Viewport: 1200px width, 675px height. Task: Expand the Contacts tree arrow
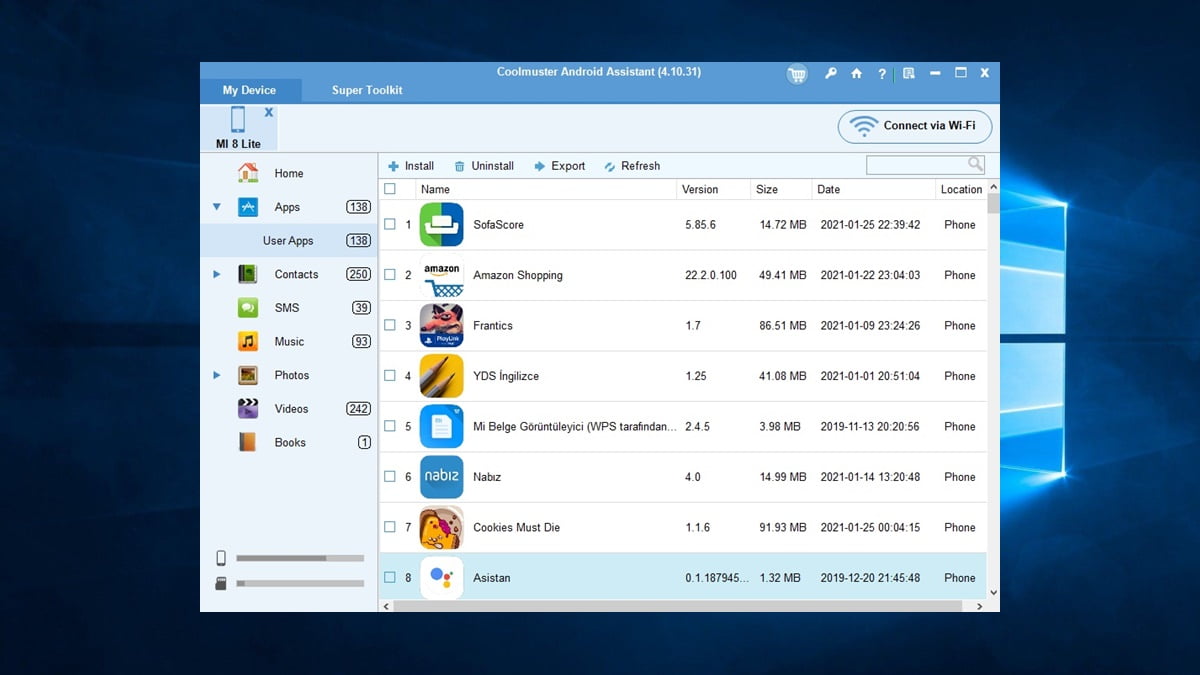pyautogui.click(x=217, y=274)
